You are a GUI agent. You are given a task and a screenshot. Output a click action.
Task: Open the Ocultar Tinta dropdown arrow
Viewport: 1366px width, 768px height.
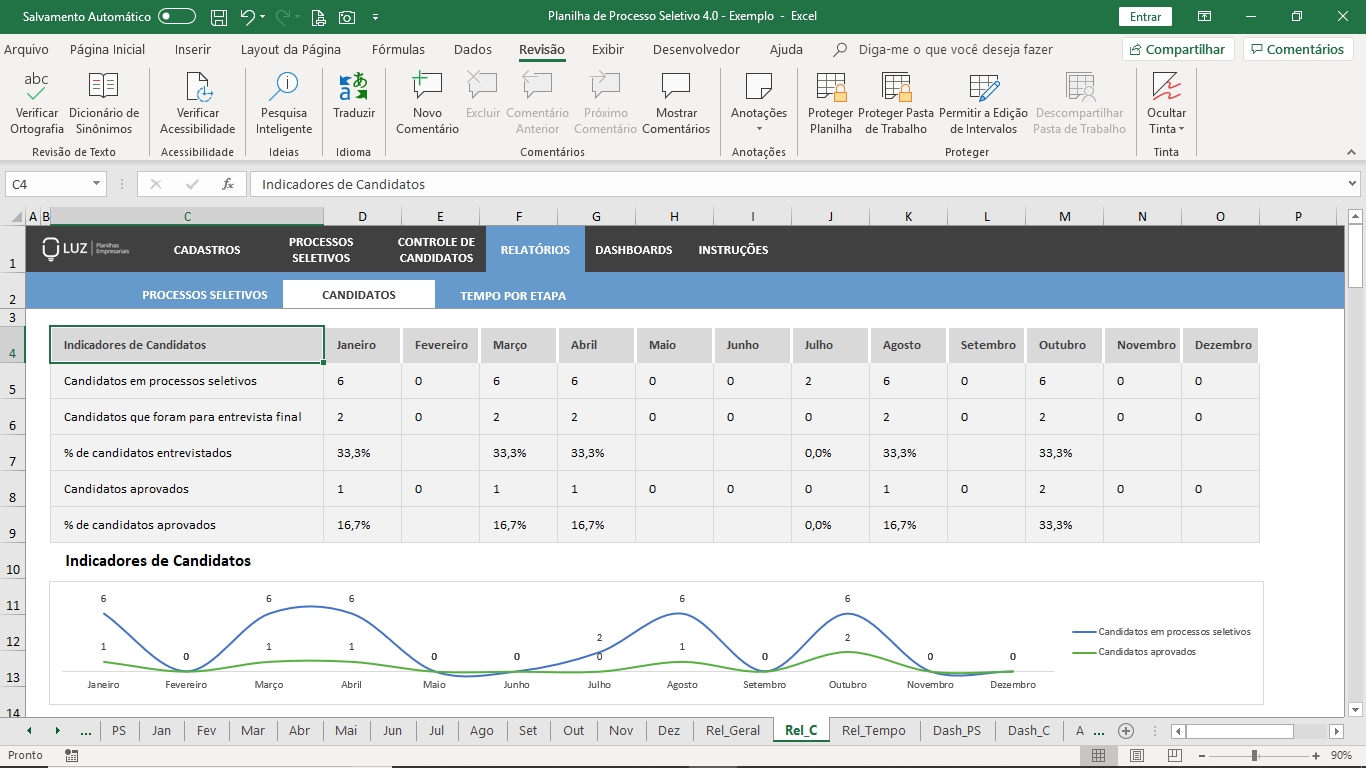[1181, 129]
